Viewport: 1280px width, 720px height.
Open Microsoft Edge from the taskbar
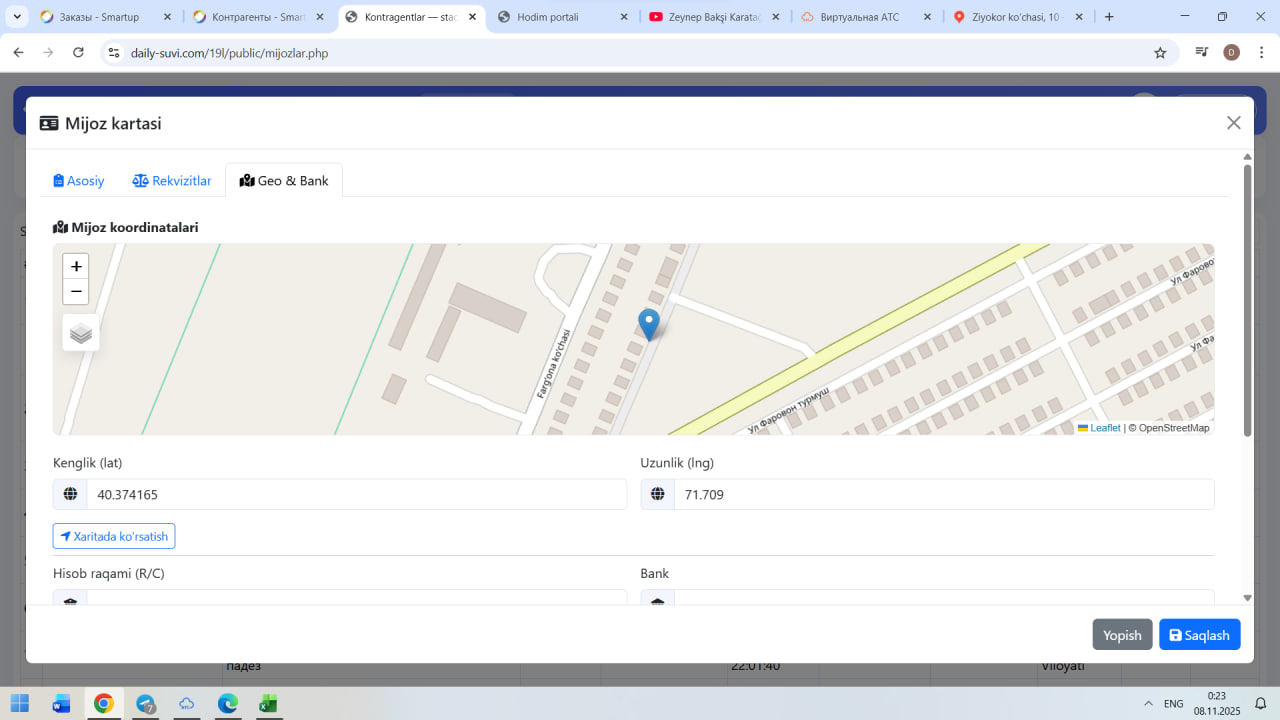pos(227,704)
